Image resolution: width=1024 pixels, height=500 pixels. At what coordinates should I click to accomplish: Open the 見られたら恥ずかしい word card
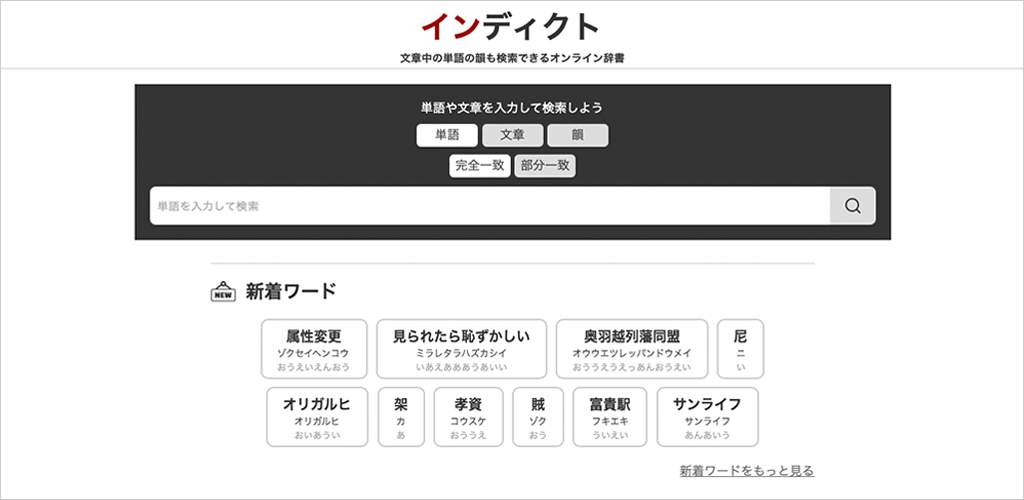tap(461, 349)
